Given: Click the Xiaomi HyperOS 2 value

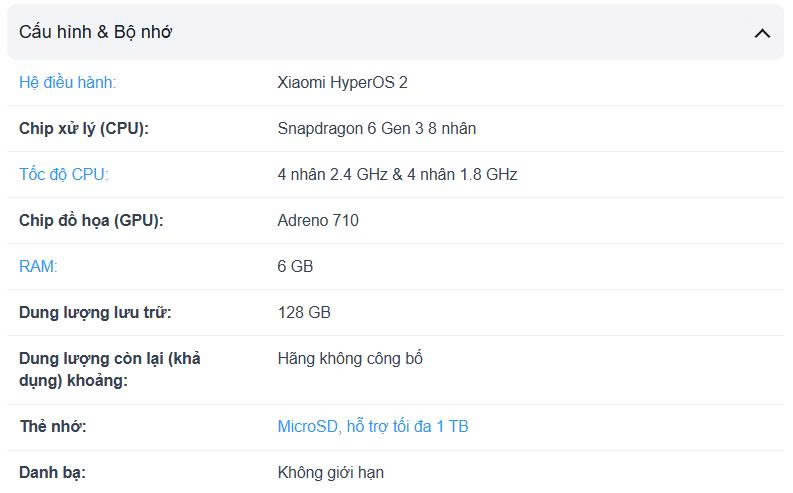Looking at the screenshot, I should click(342, 82).
